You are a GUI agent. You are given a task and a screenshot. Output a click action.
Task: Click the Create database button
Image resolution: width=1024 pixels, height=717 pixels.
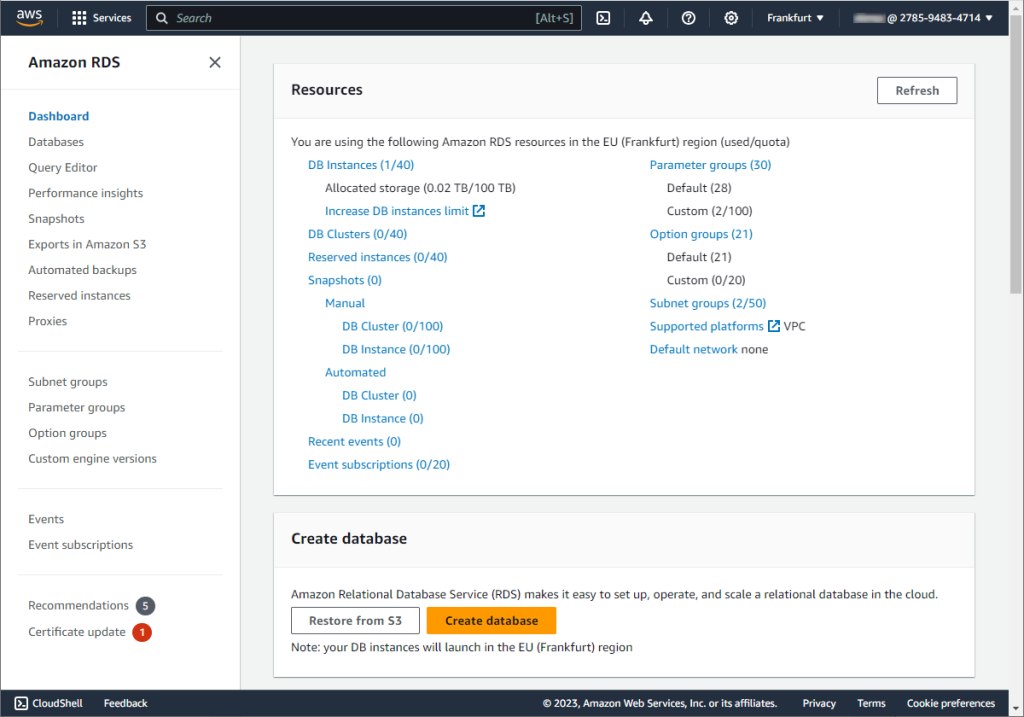(491, 620)
